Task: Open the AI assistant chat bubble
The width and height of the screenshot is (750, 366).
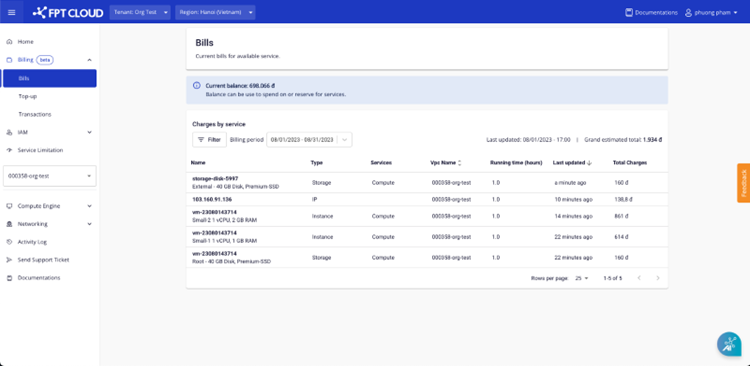Action: pos(729,344)
